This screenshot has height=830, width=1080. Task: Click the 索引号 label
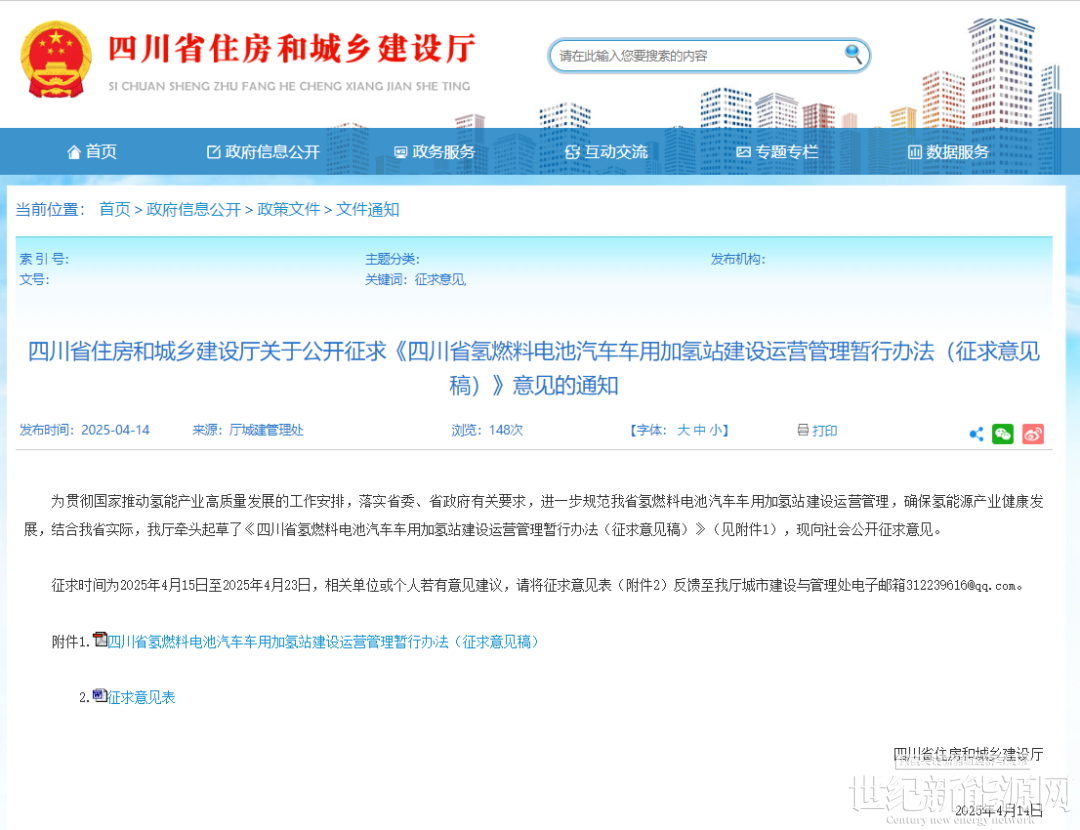tap(44, 259)
